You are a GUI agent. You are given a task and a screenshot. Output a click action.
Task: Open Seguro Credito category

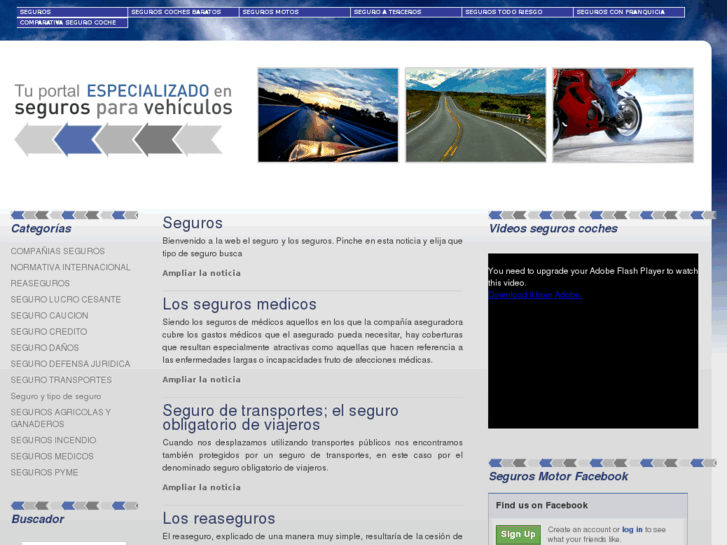tap(49, 332)
